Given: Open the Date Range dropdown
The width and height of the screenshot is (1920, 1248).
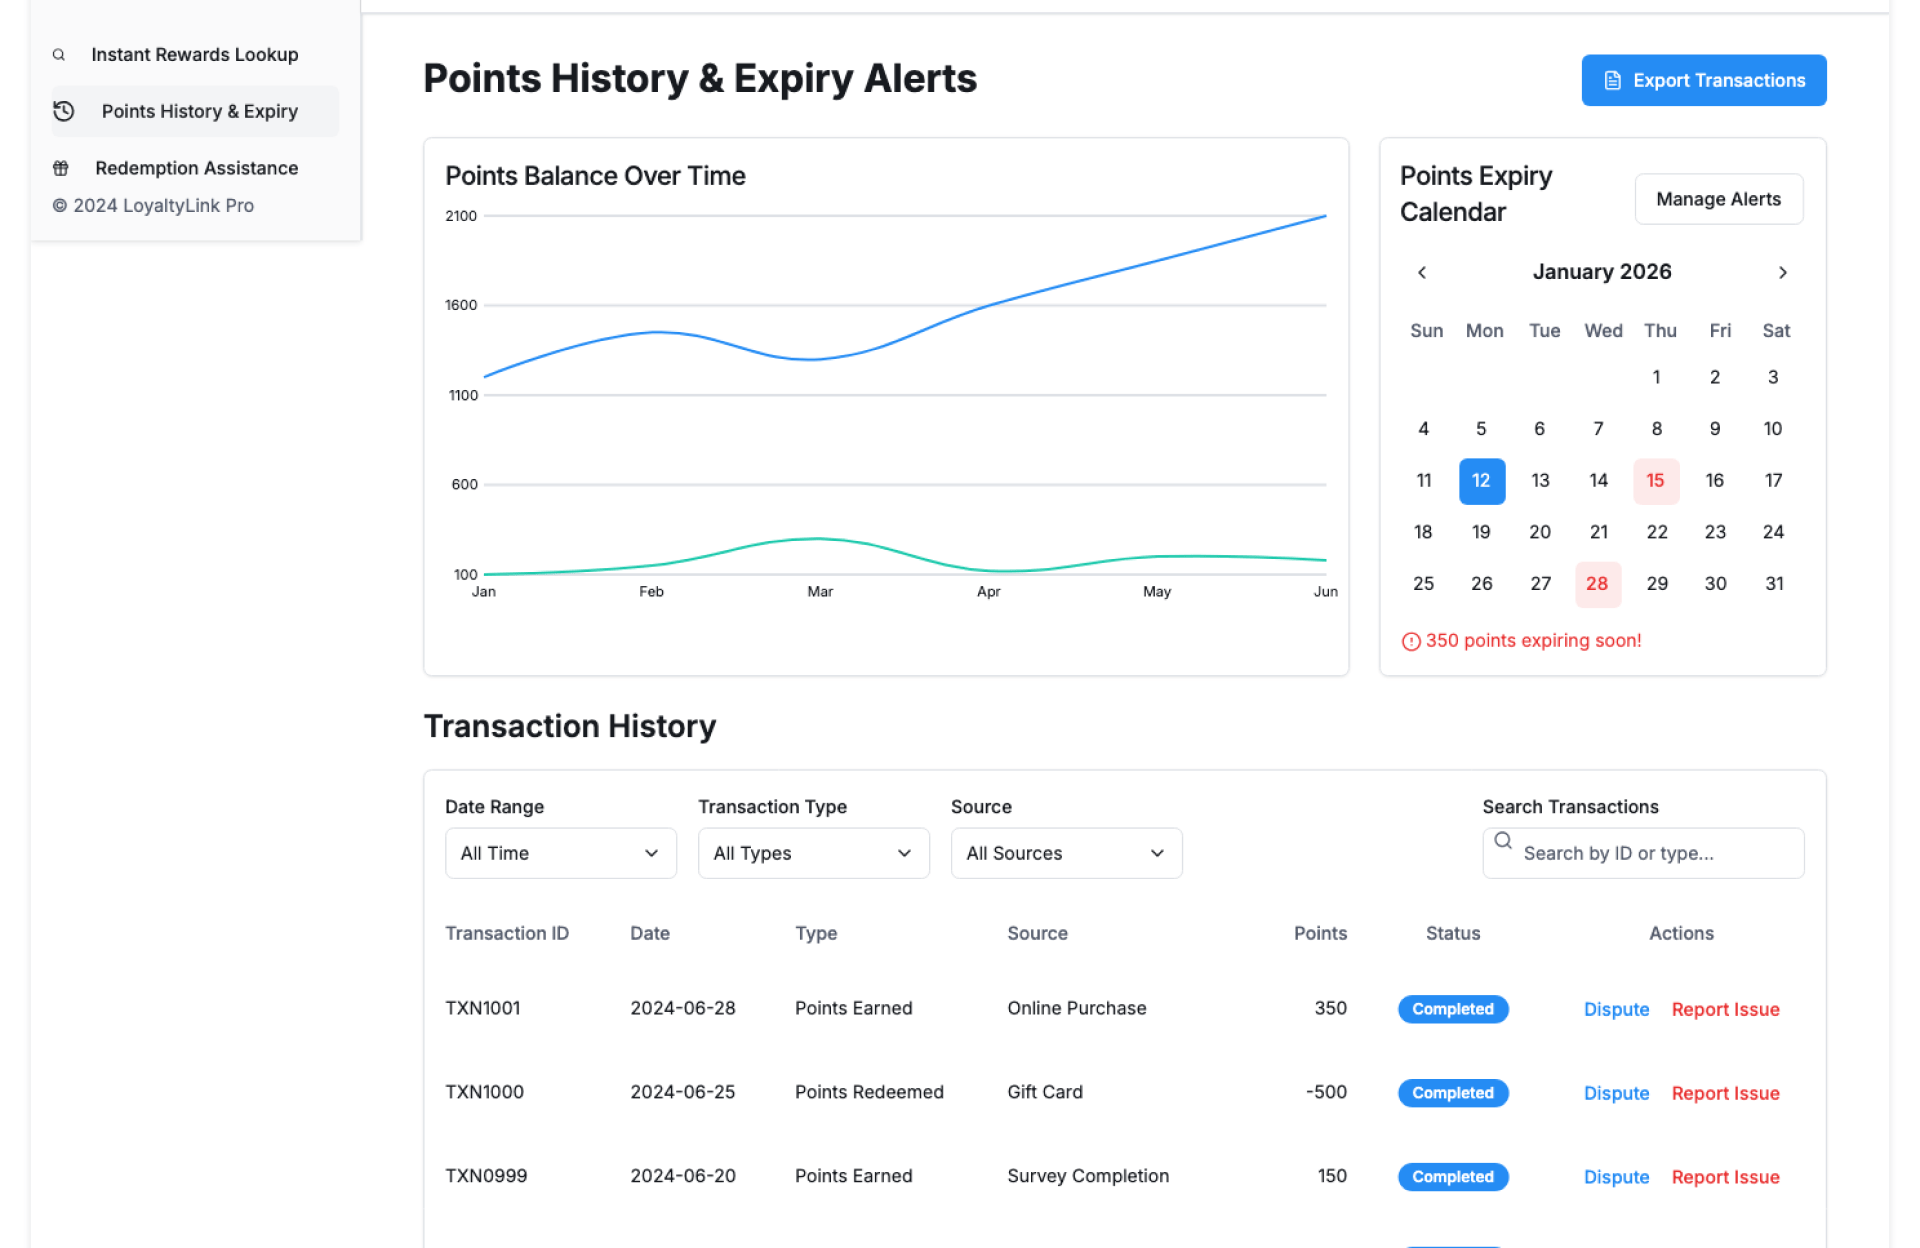Looking at the screenshot, I should point(560,853).
